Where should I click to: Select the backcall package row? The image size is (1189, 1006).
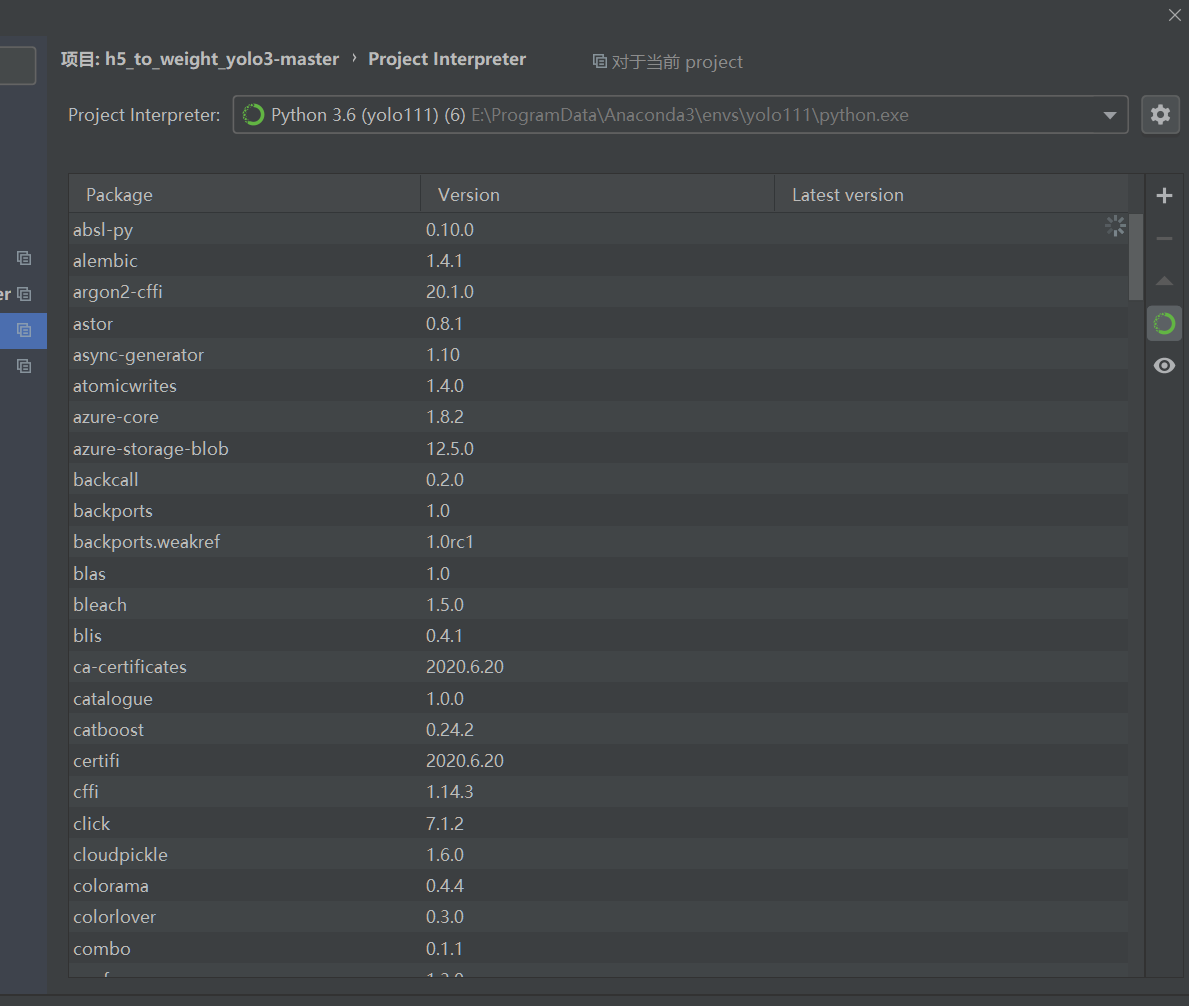click(x=598, y=480)
